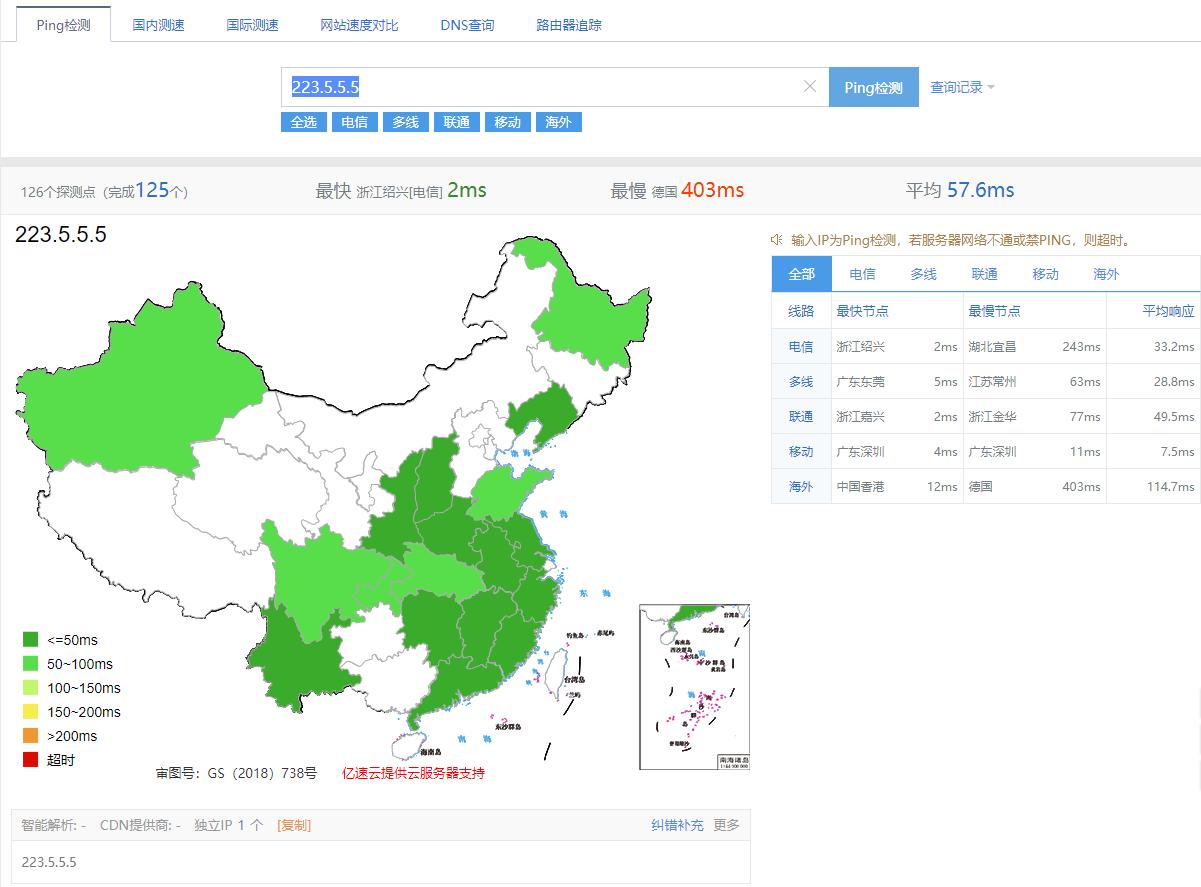Copy the independent IP using 复制
The width and height of the screenshot is (1201, 887).
click(293, 825)
